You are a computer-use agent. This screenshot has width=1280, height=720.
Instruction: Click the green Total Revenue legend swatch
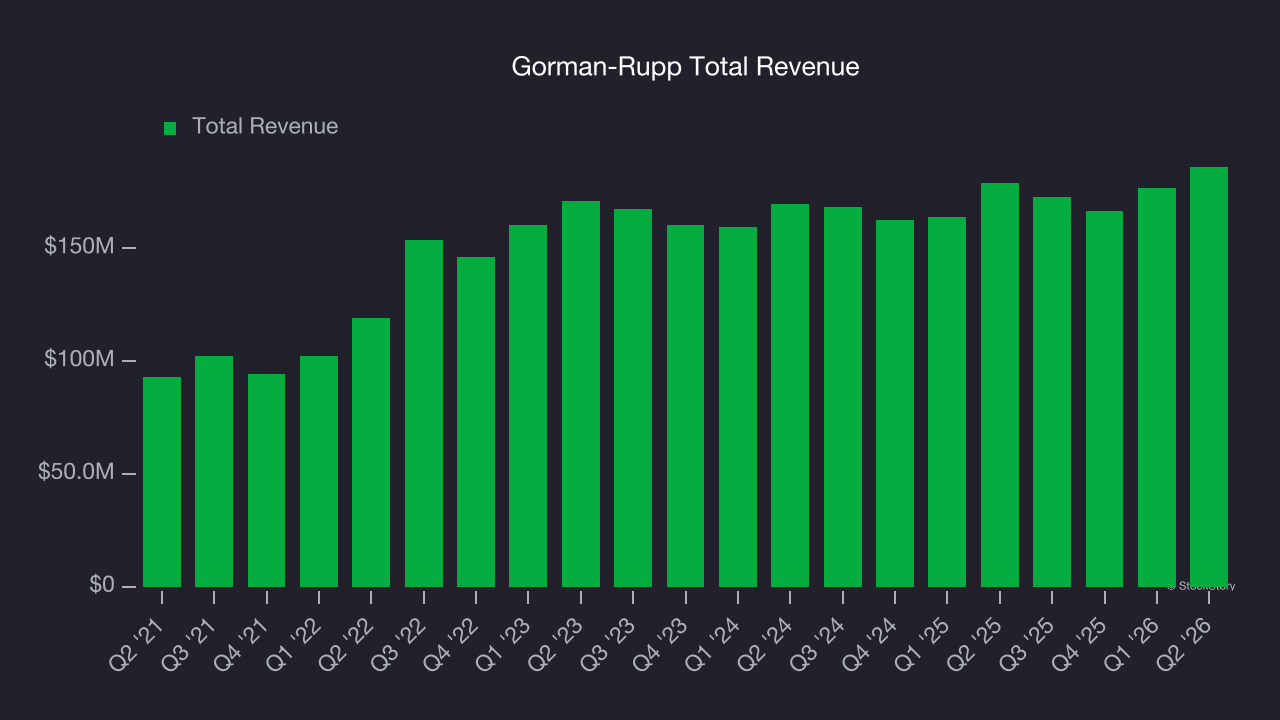(x=170, y=128)
